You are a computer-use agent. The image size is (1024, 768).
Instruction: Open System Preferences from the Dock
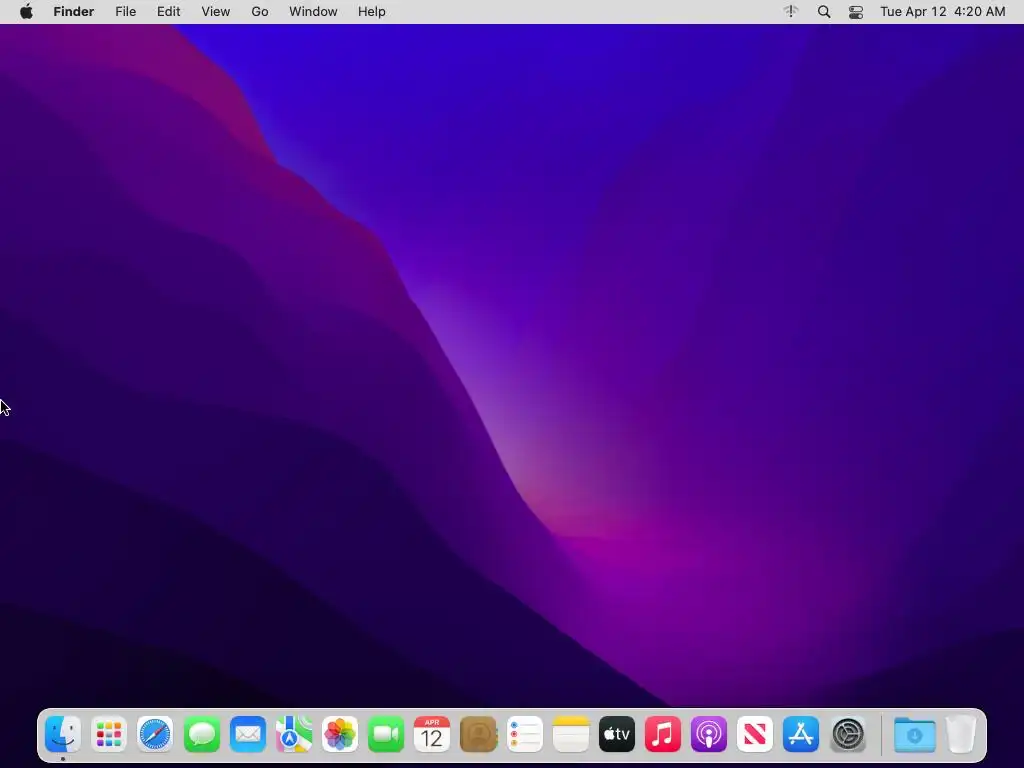click(x=848, y=735)
